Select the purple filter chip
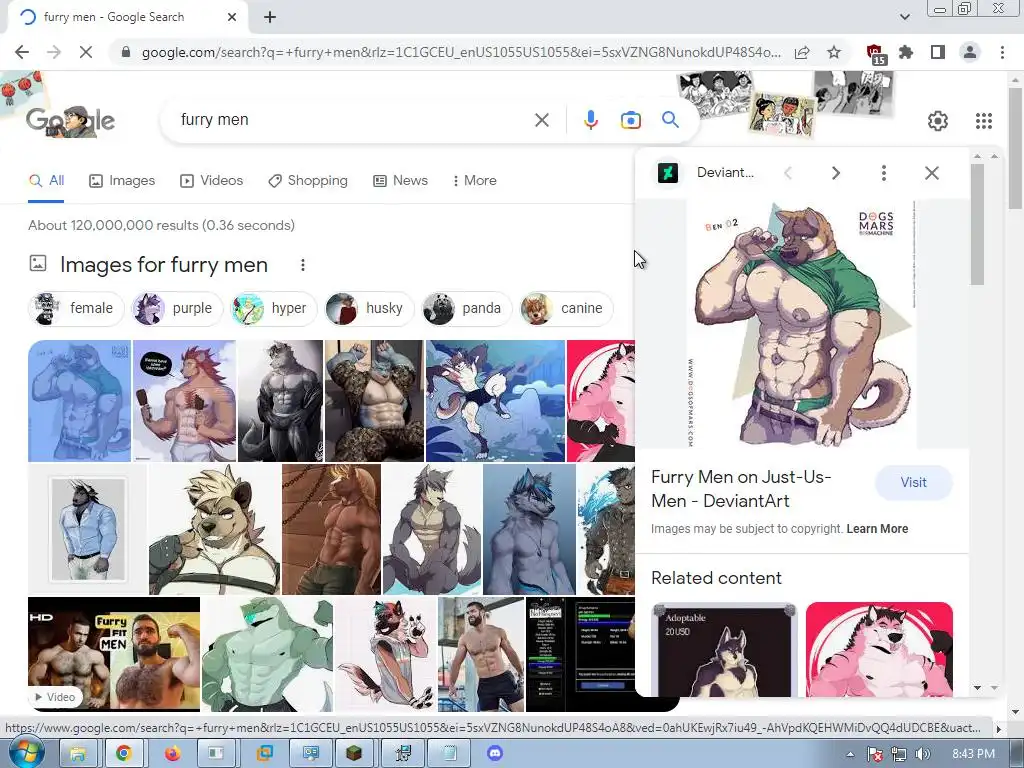Image resolution: width=1024 pixels, height=768 pixels. [176, 308]
